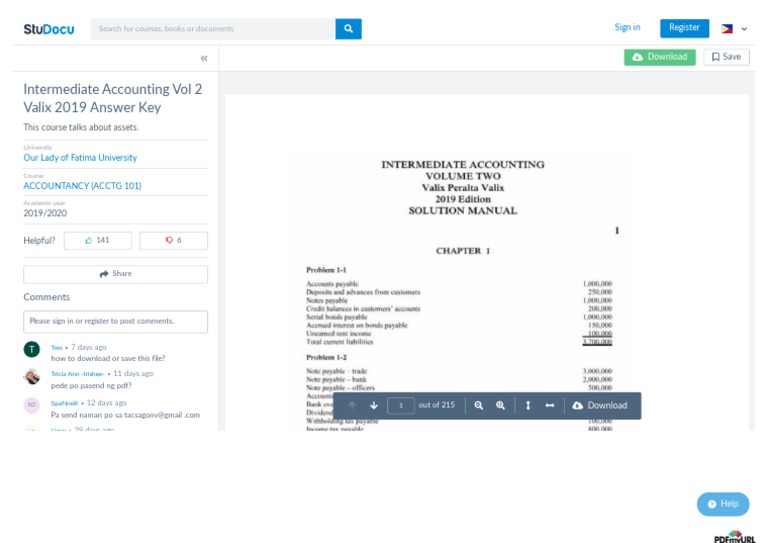Expand the language dropdown chevron

point(744,29)
